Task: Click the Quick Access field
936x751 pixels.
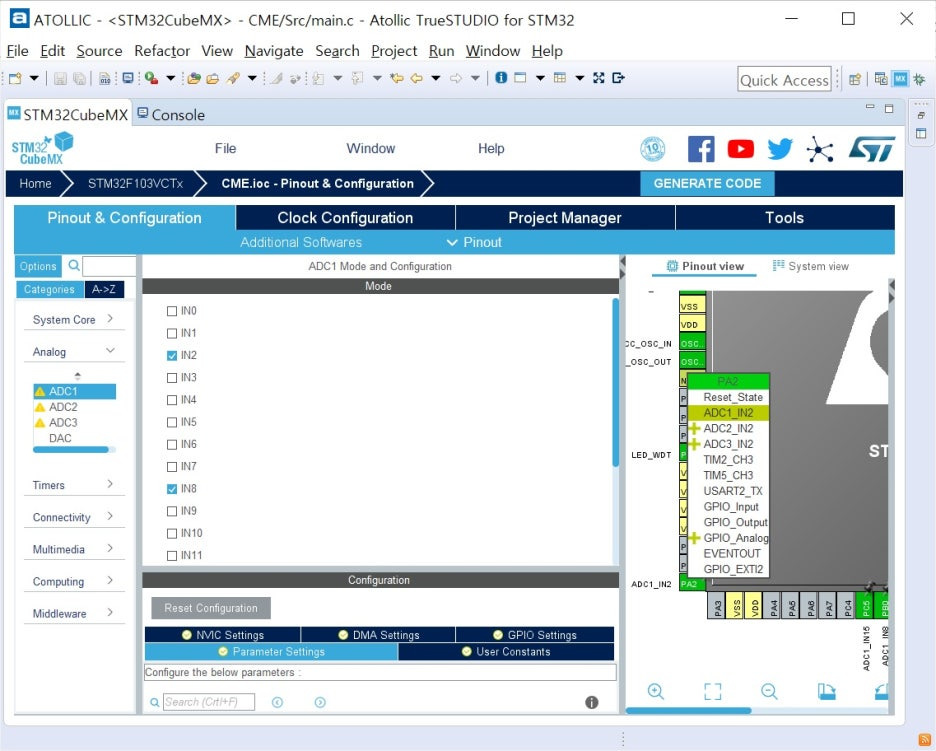Action: click(x=784, y=79)
